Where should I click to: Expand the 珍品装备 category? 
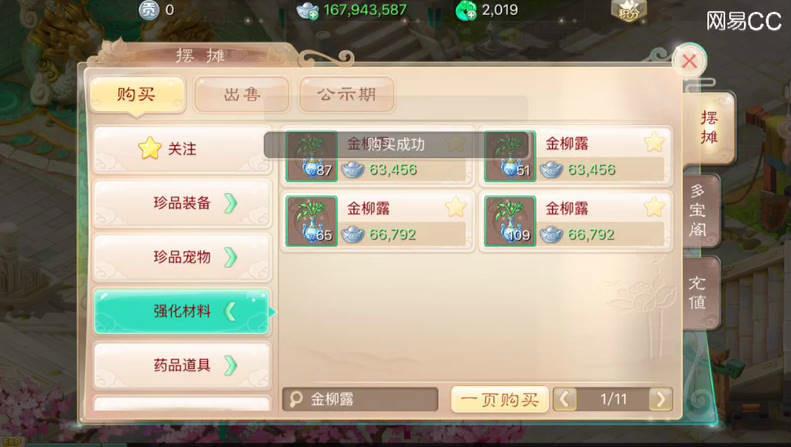[183, 203]
